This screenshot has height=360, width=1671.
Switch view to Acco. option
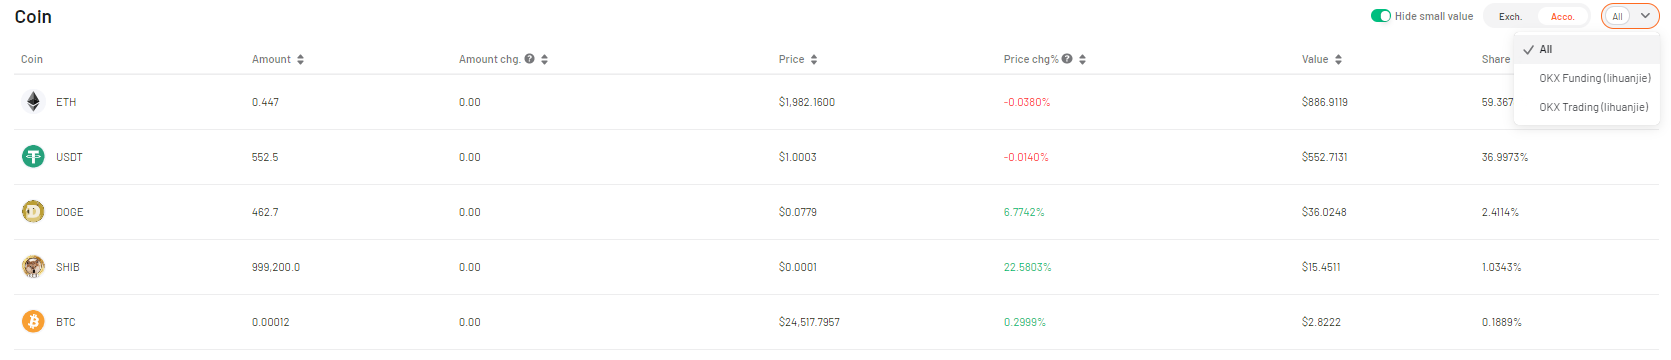click(x=1562, y=17)
